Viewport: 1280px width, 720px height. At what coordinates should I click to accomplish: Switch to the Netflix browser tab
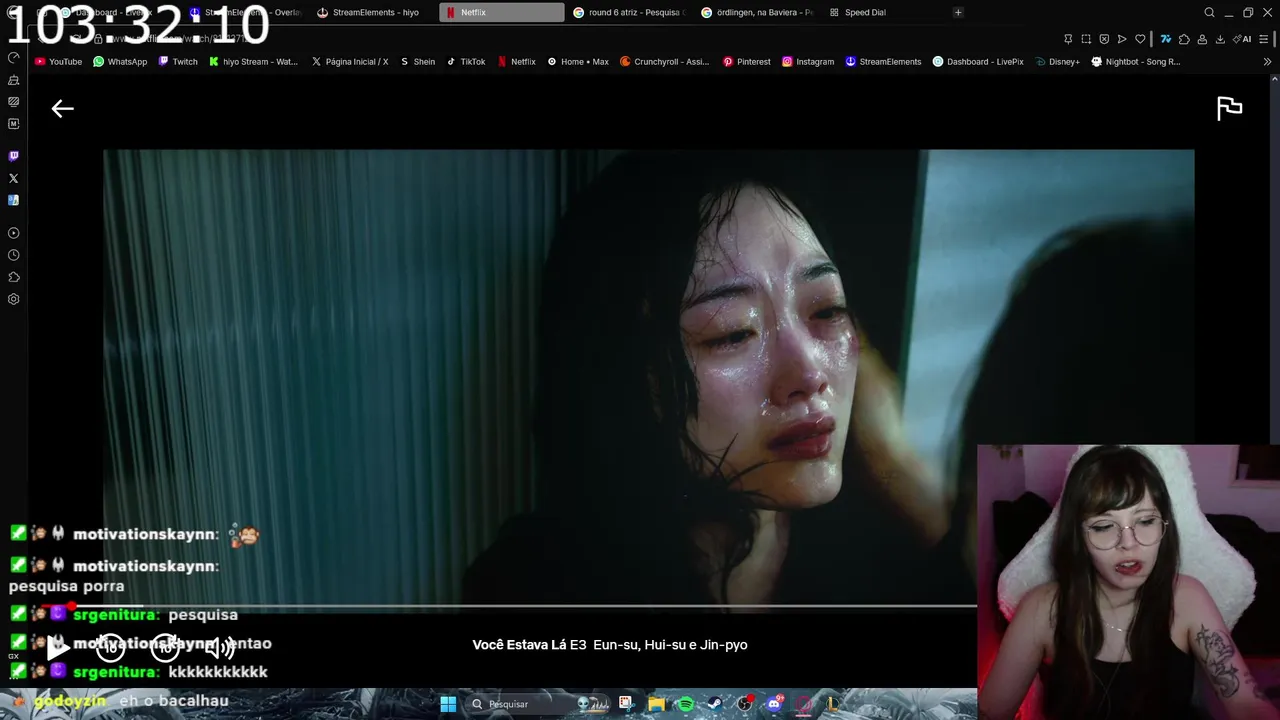tap(501, 12)
